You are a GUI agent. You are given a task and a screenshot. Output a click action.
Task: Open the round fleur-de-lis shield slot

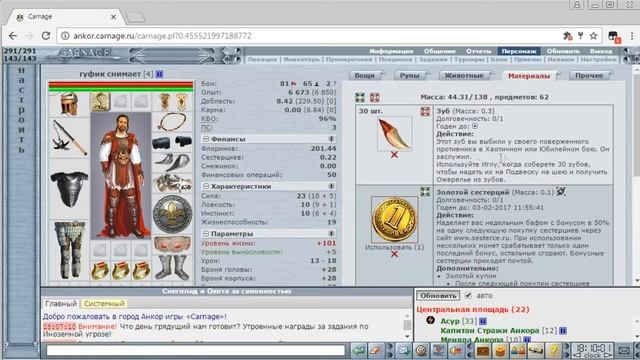(x=172, y=214)
